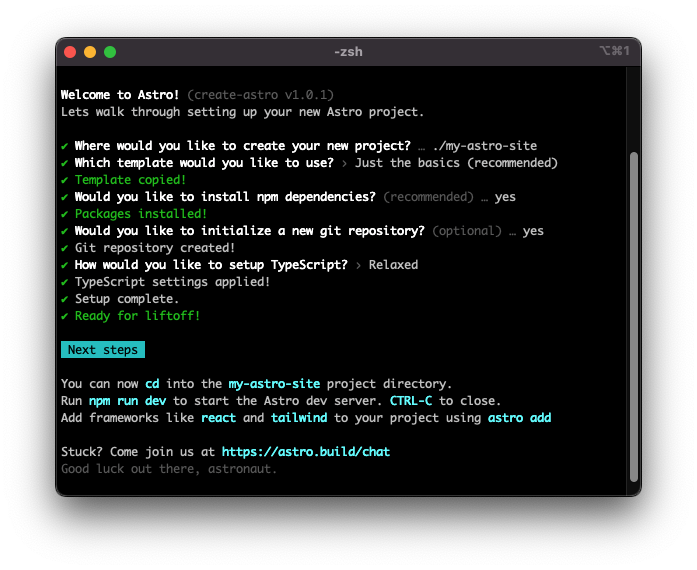Click checkmark beside 'TypeScript settings applied!'
This screenshot has height=570, width=697.
65,282
